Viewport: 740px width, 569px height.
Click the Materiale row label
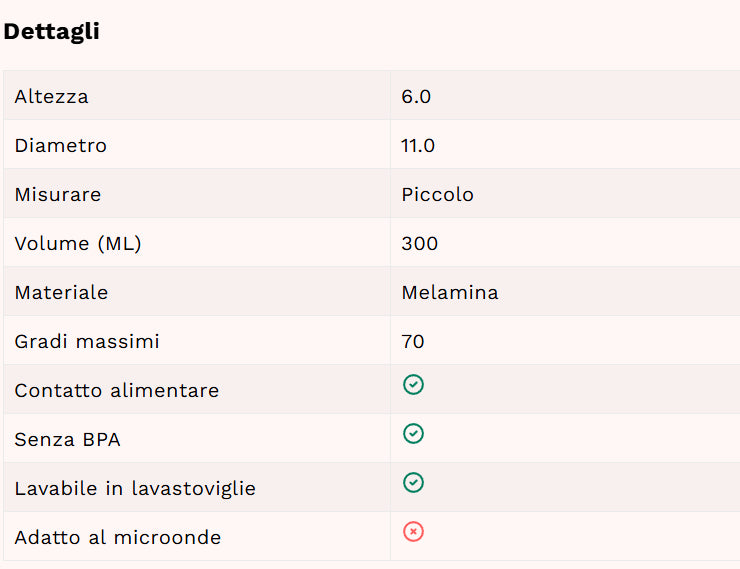pyautogui.click(x=61, y=293)
